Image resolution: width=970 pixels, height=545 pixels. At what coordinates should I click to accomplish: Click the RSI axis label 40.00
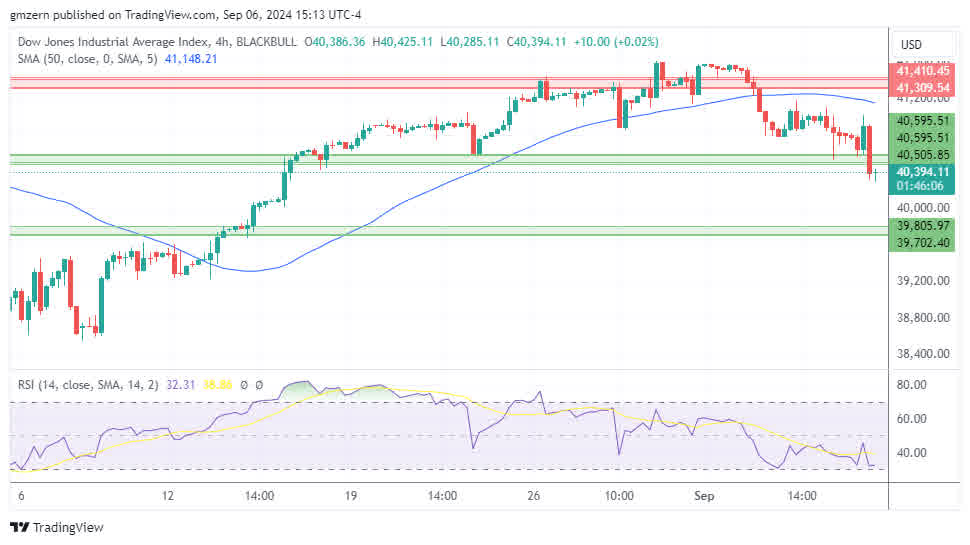(x=911, y=453)
